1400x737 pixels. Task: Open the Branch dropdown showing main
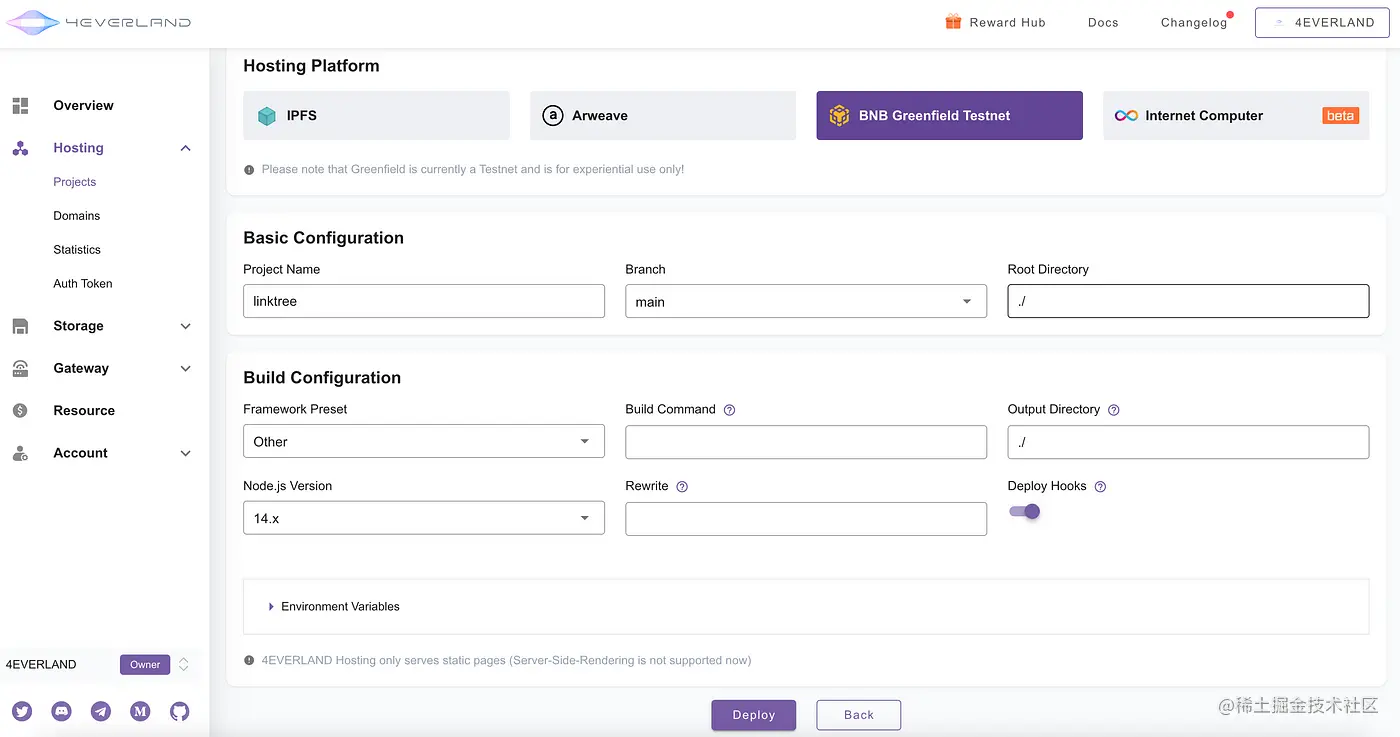[x=806, y=301]
